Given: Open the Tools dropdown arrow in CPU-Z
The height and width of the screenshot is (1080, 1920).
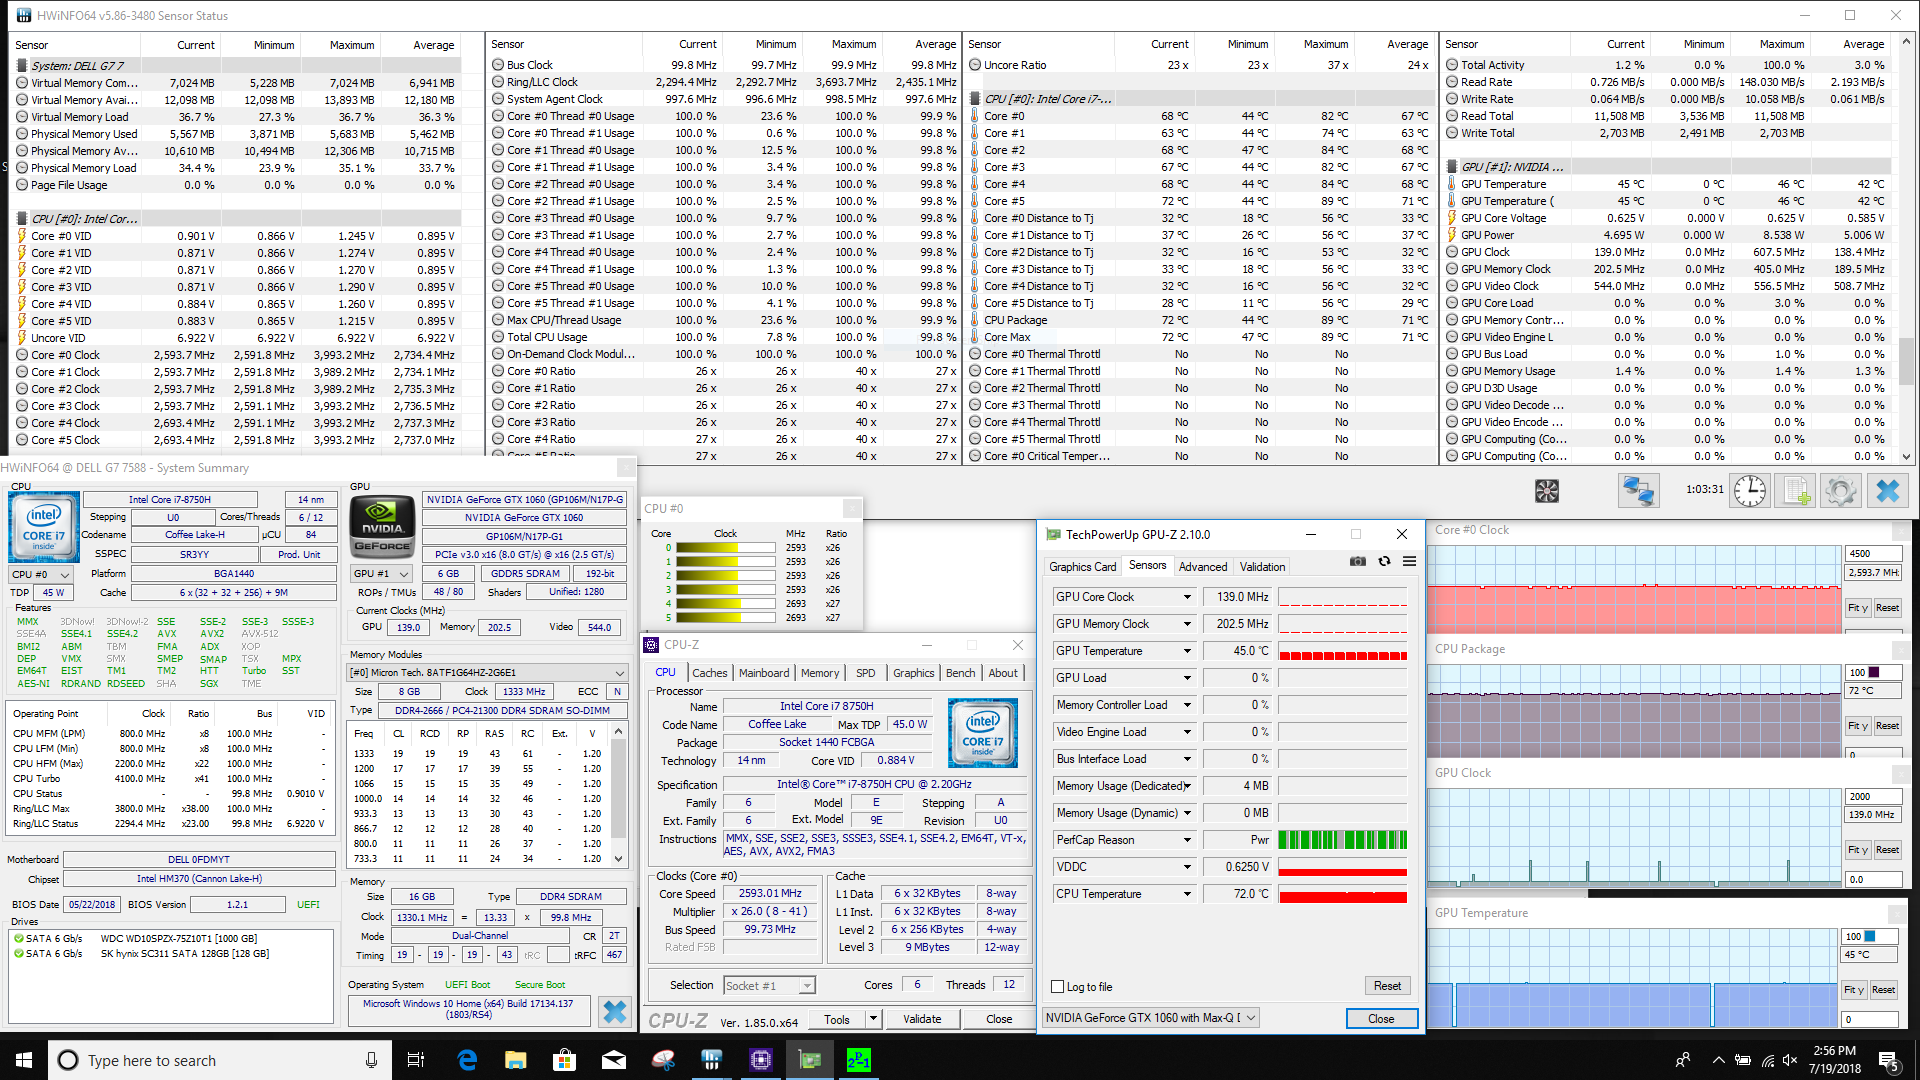Looking at the screenshot, I should click(873, 1019).
